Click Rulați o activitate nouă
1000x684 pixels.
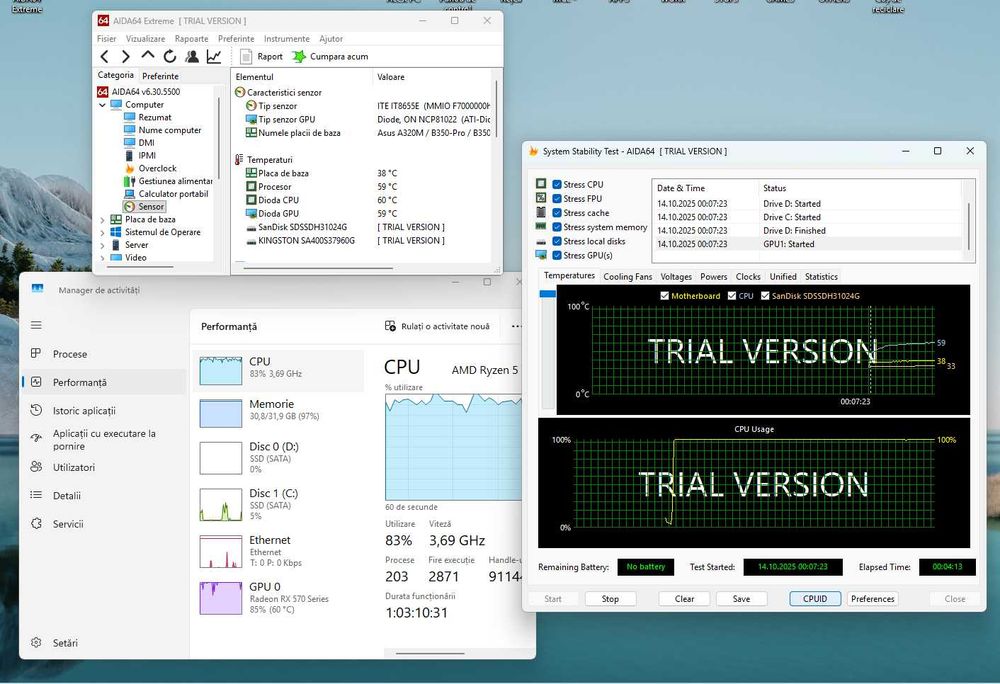(x=438, y=326)
